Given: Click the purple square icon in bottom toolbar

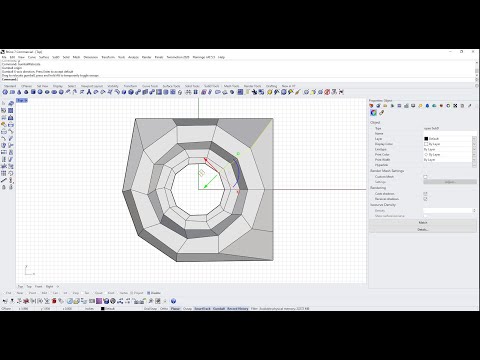Looking at the screenshot, I should pos(99,301).
